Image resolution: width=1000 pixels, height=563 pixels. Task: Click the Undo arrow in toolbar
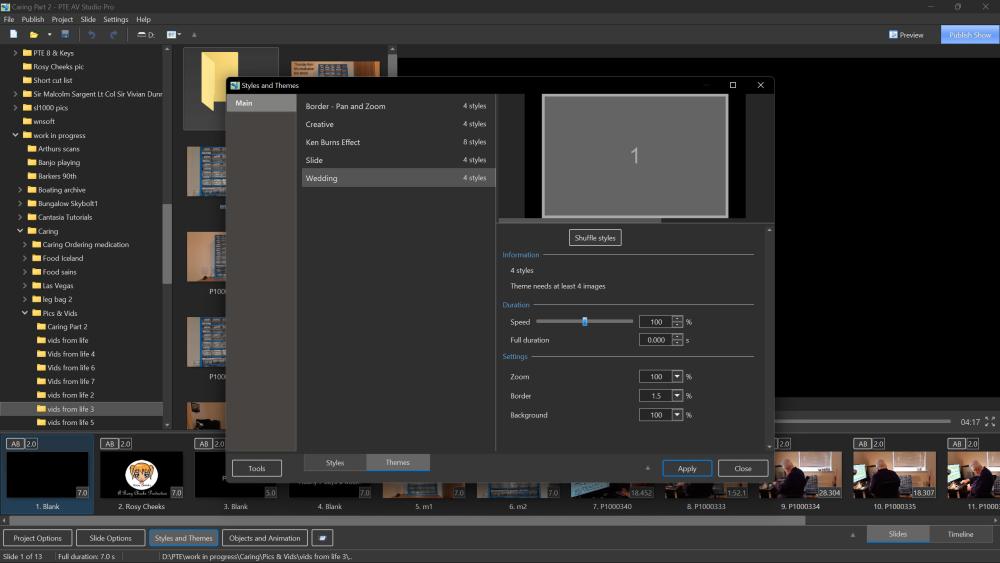coord(92,34)
